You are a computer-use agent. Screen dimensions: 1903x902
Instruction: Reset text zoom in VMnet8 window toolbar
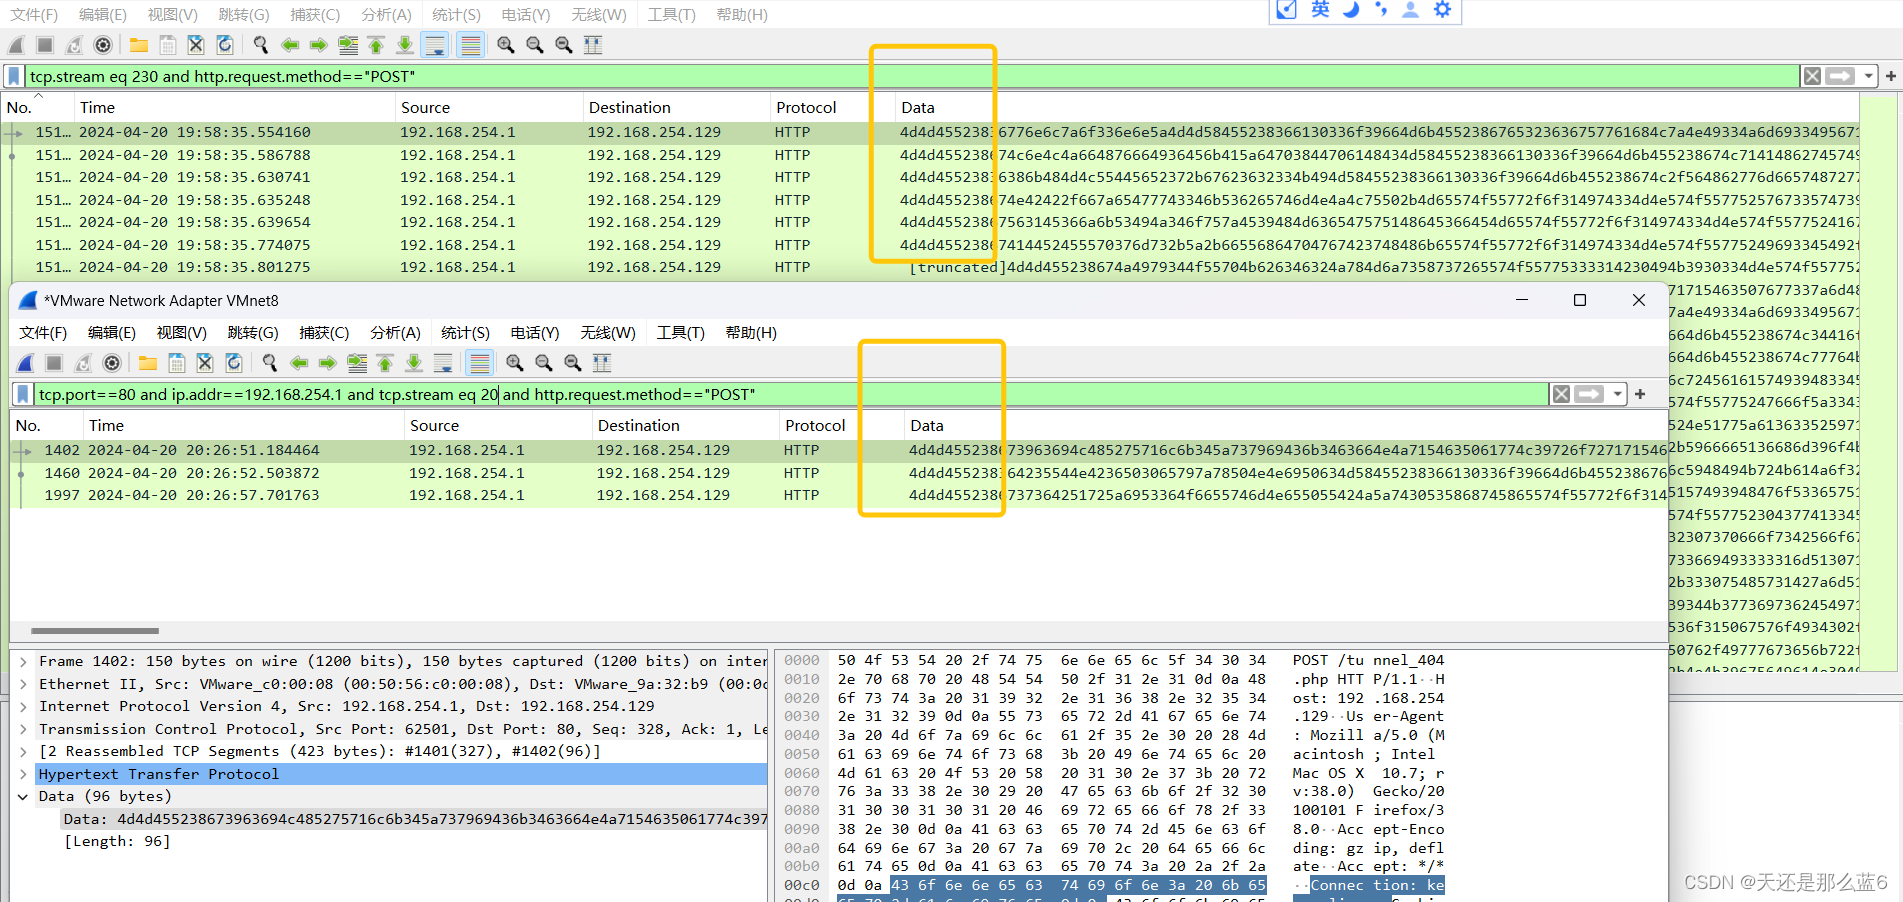point(573,363)
